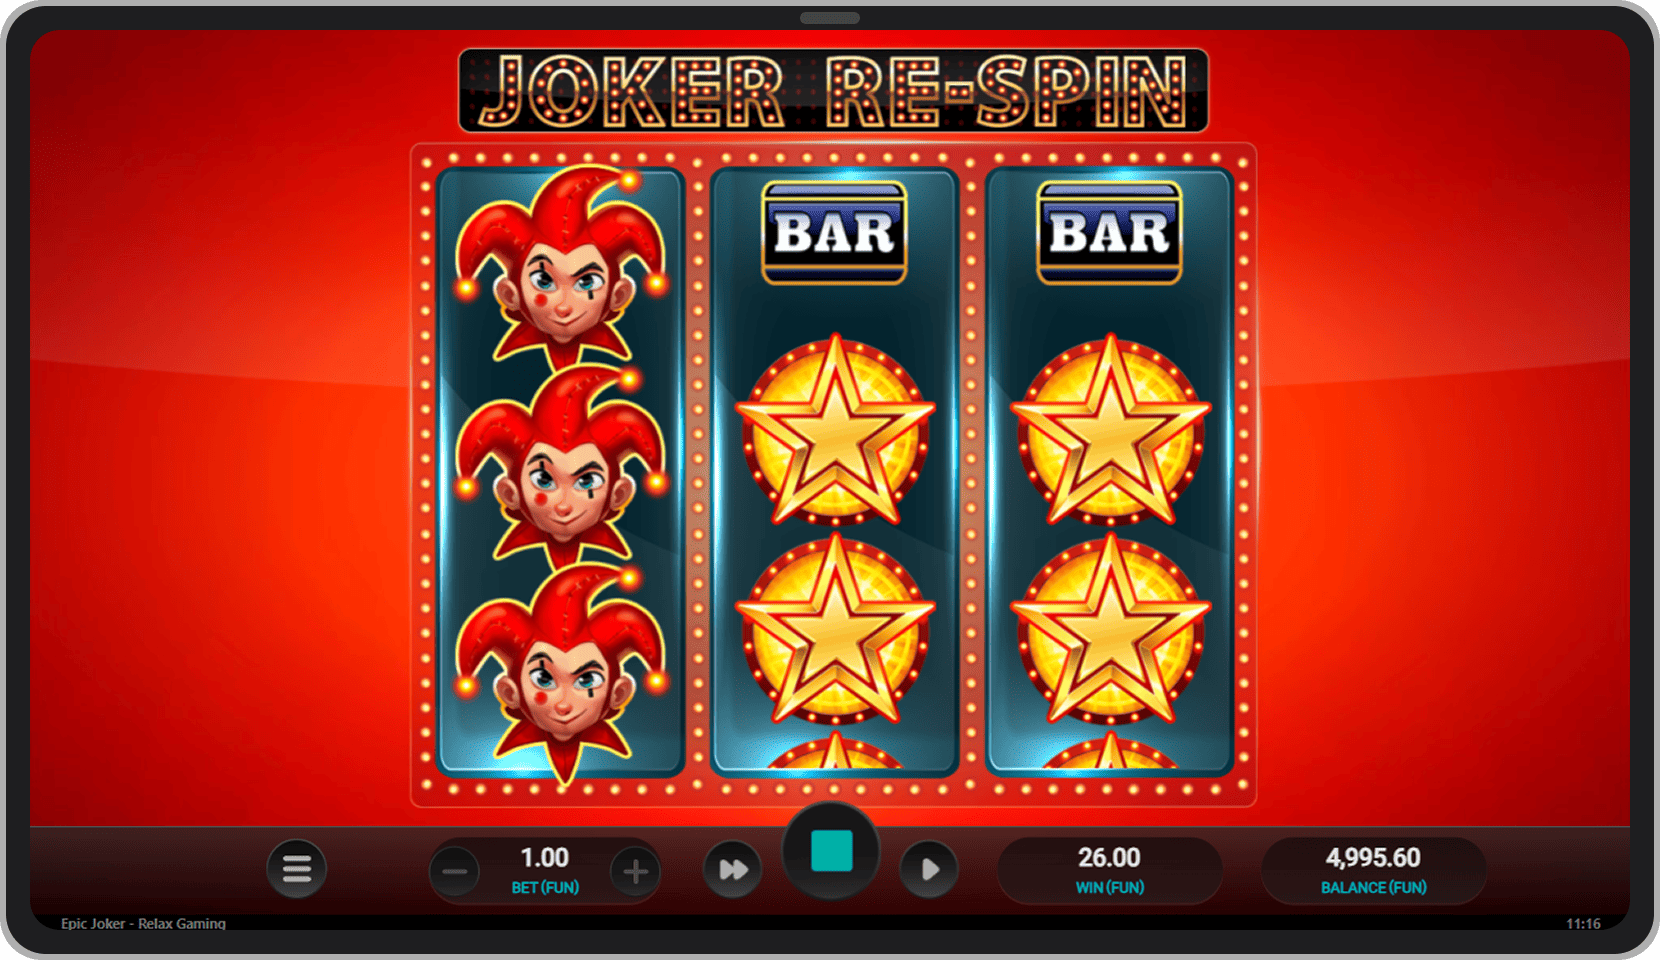This screenshot has width=1660, height=960.
Task: Click the BAR symbol on the second reel
Action: 834,233
